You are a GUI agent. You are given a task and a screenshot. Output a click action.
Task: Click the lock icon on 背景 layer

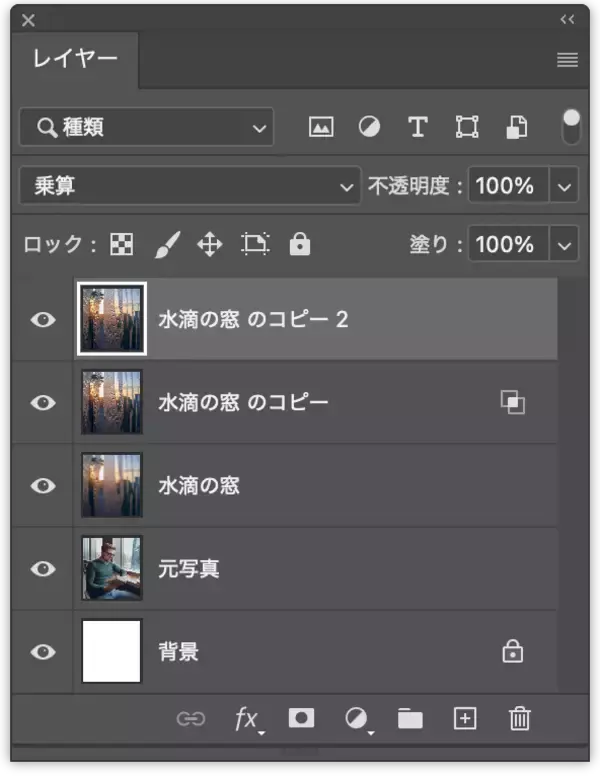point(512,651)
